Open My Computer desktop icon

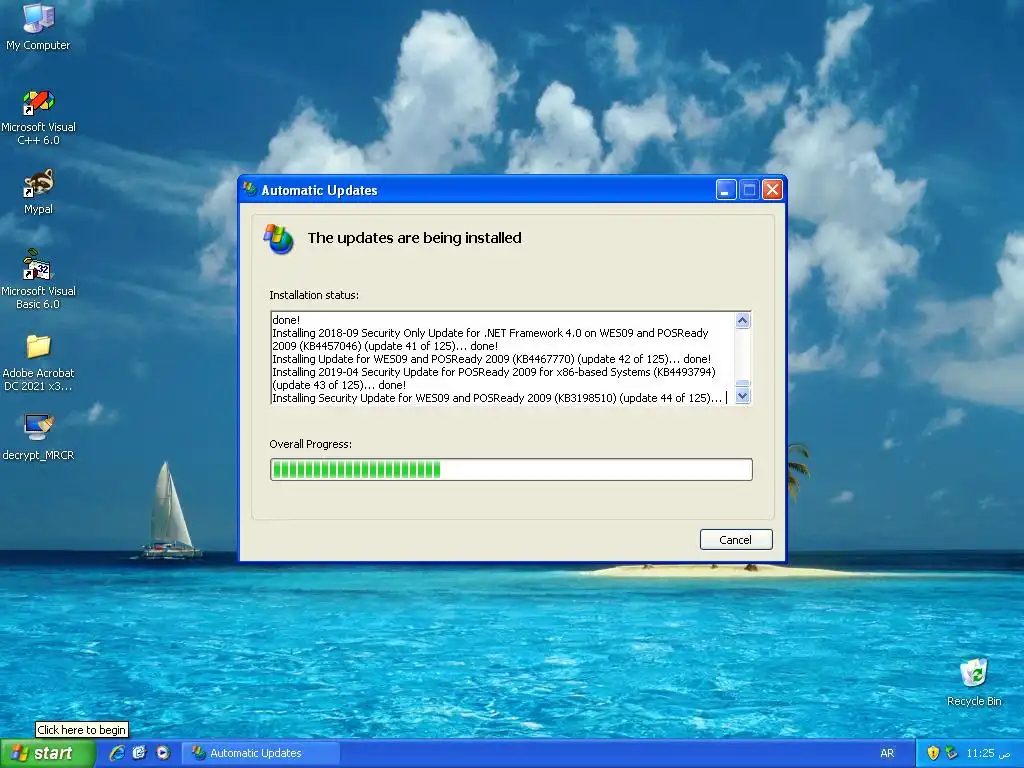coord(38,27)
